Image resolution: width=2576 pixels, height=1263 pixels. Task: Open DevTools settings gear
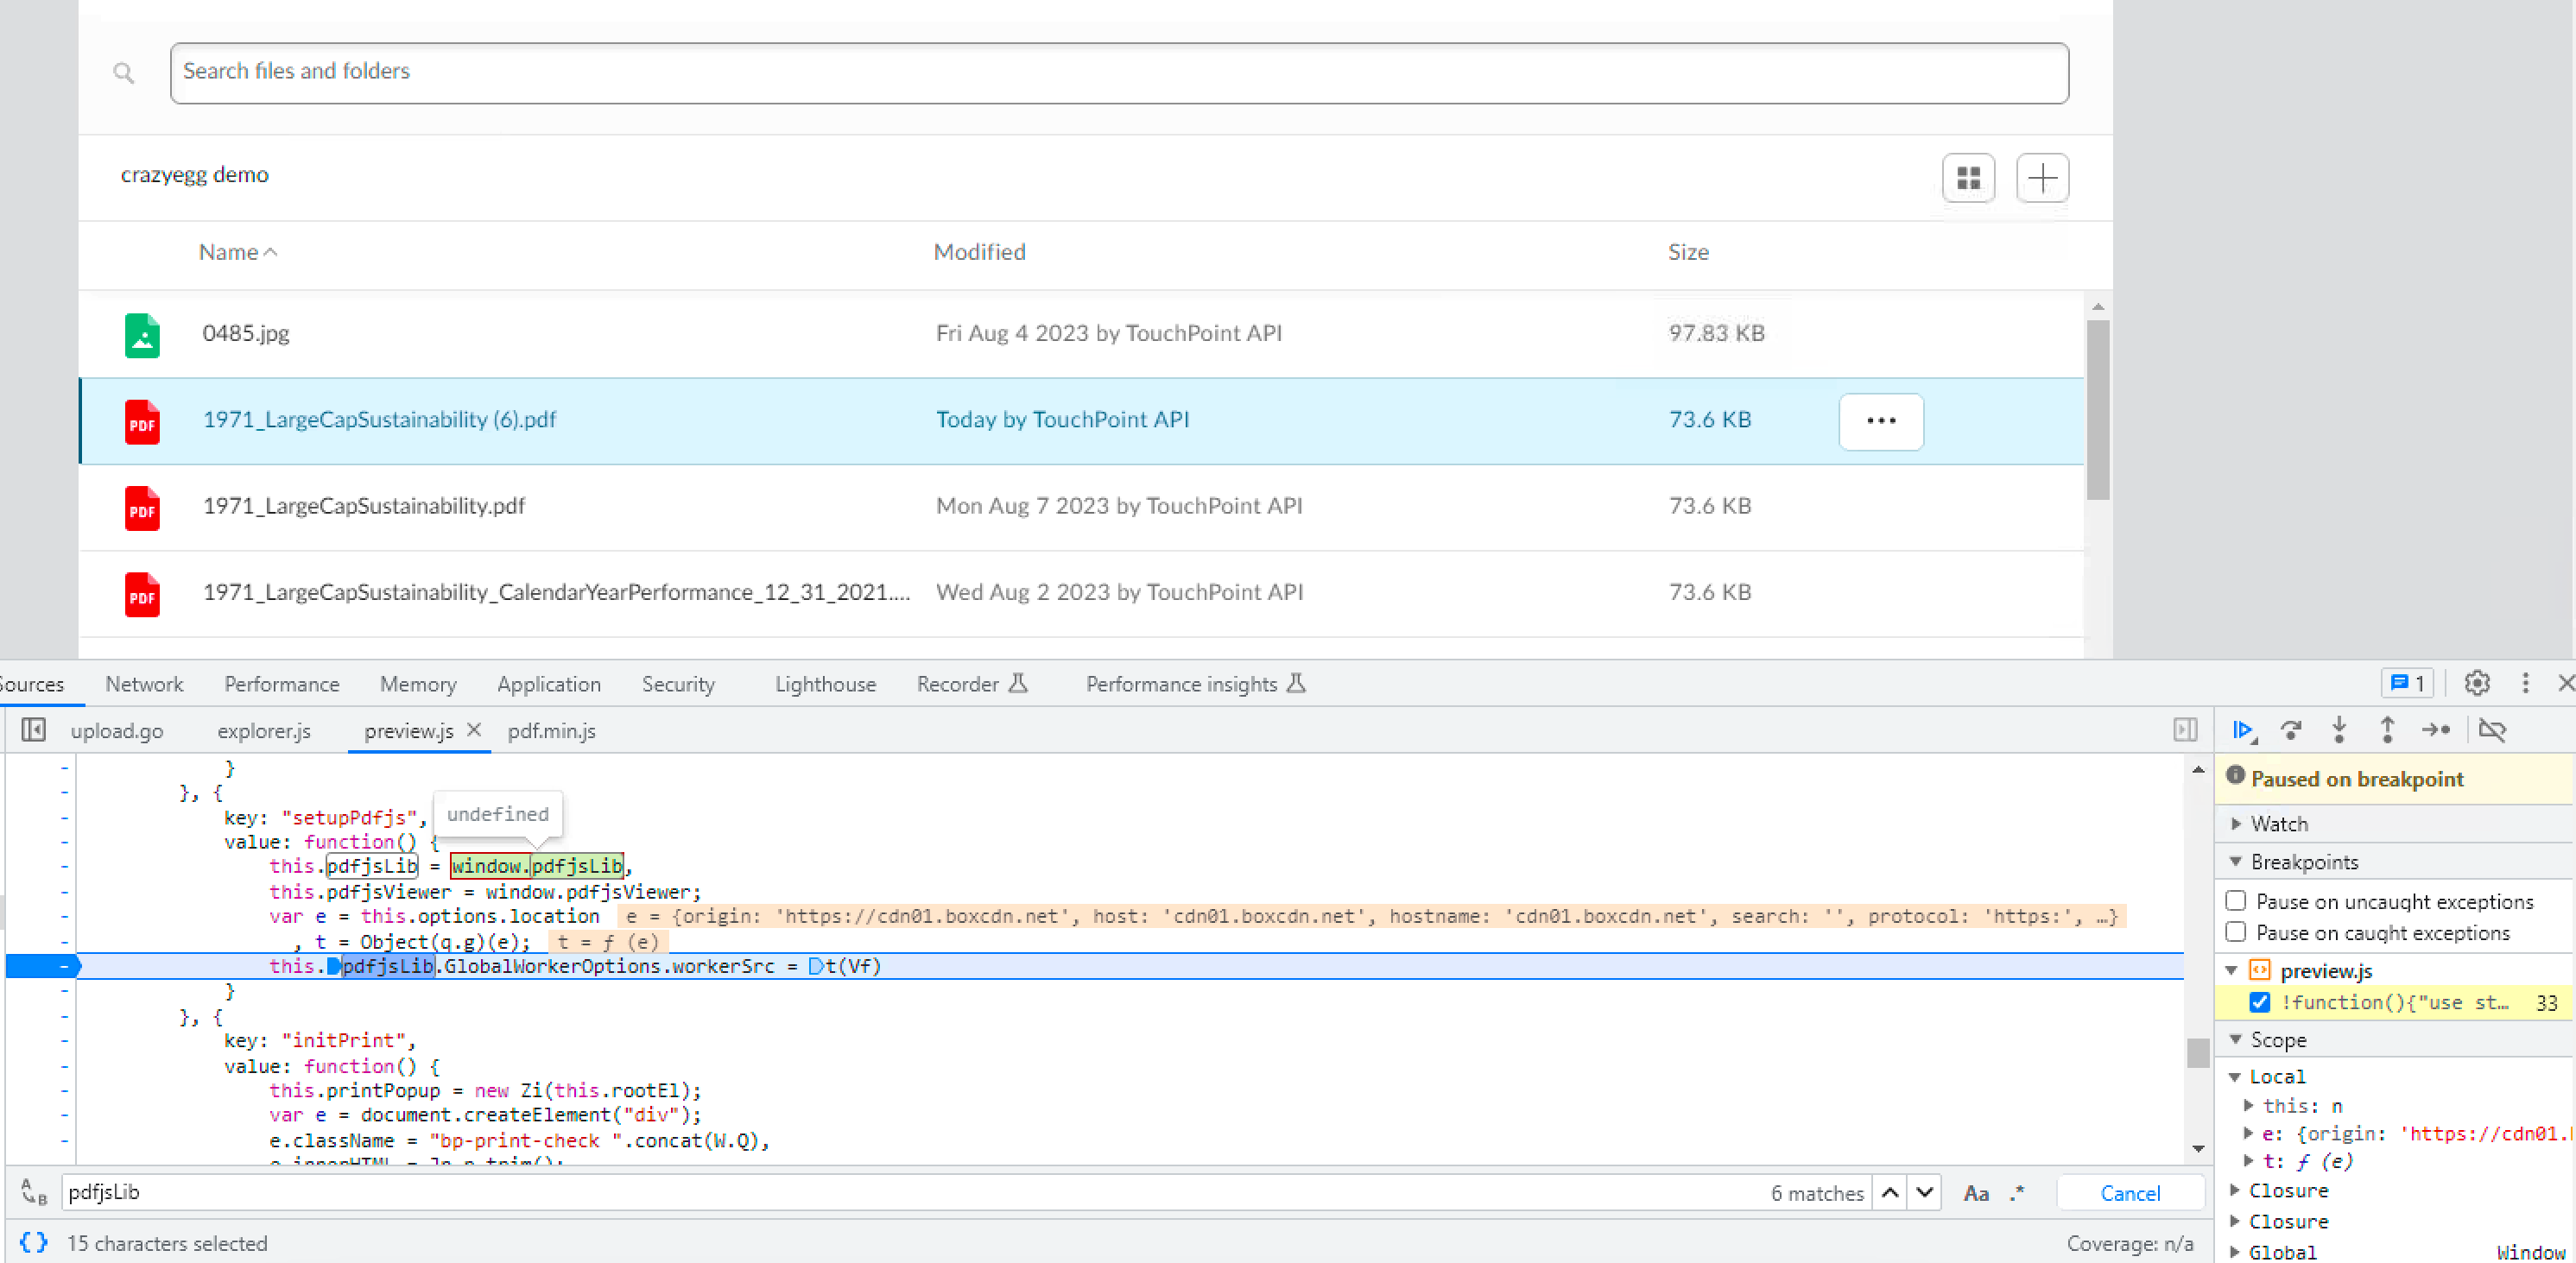click(x=2477, y=683)
